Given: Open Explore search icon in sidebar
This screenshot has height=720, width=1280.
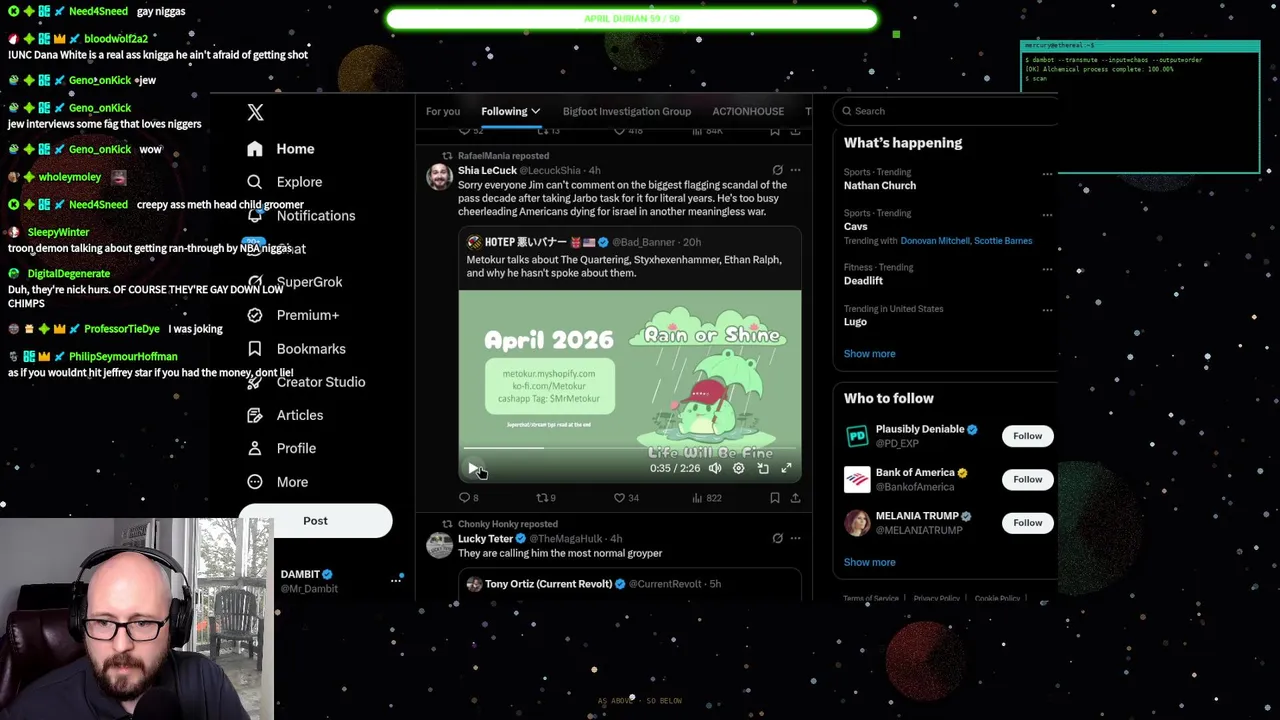Looking at the screenshot, I should pos(255,182).
